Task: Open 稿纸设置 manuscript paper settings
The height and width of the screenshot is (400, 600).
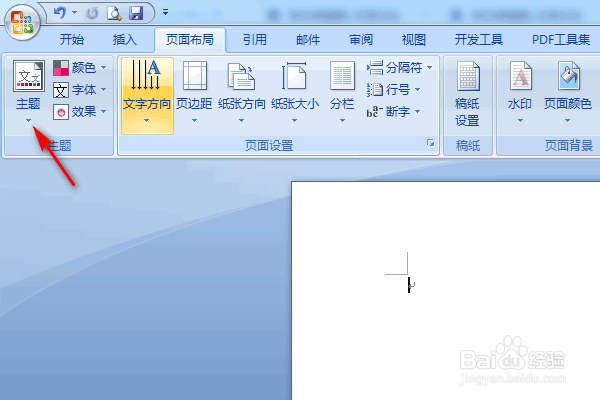Action: tap(468, 96)
